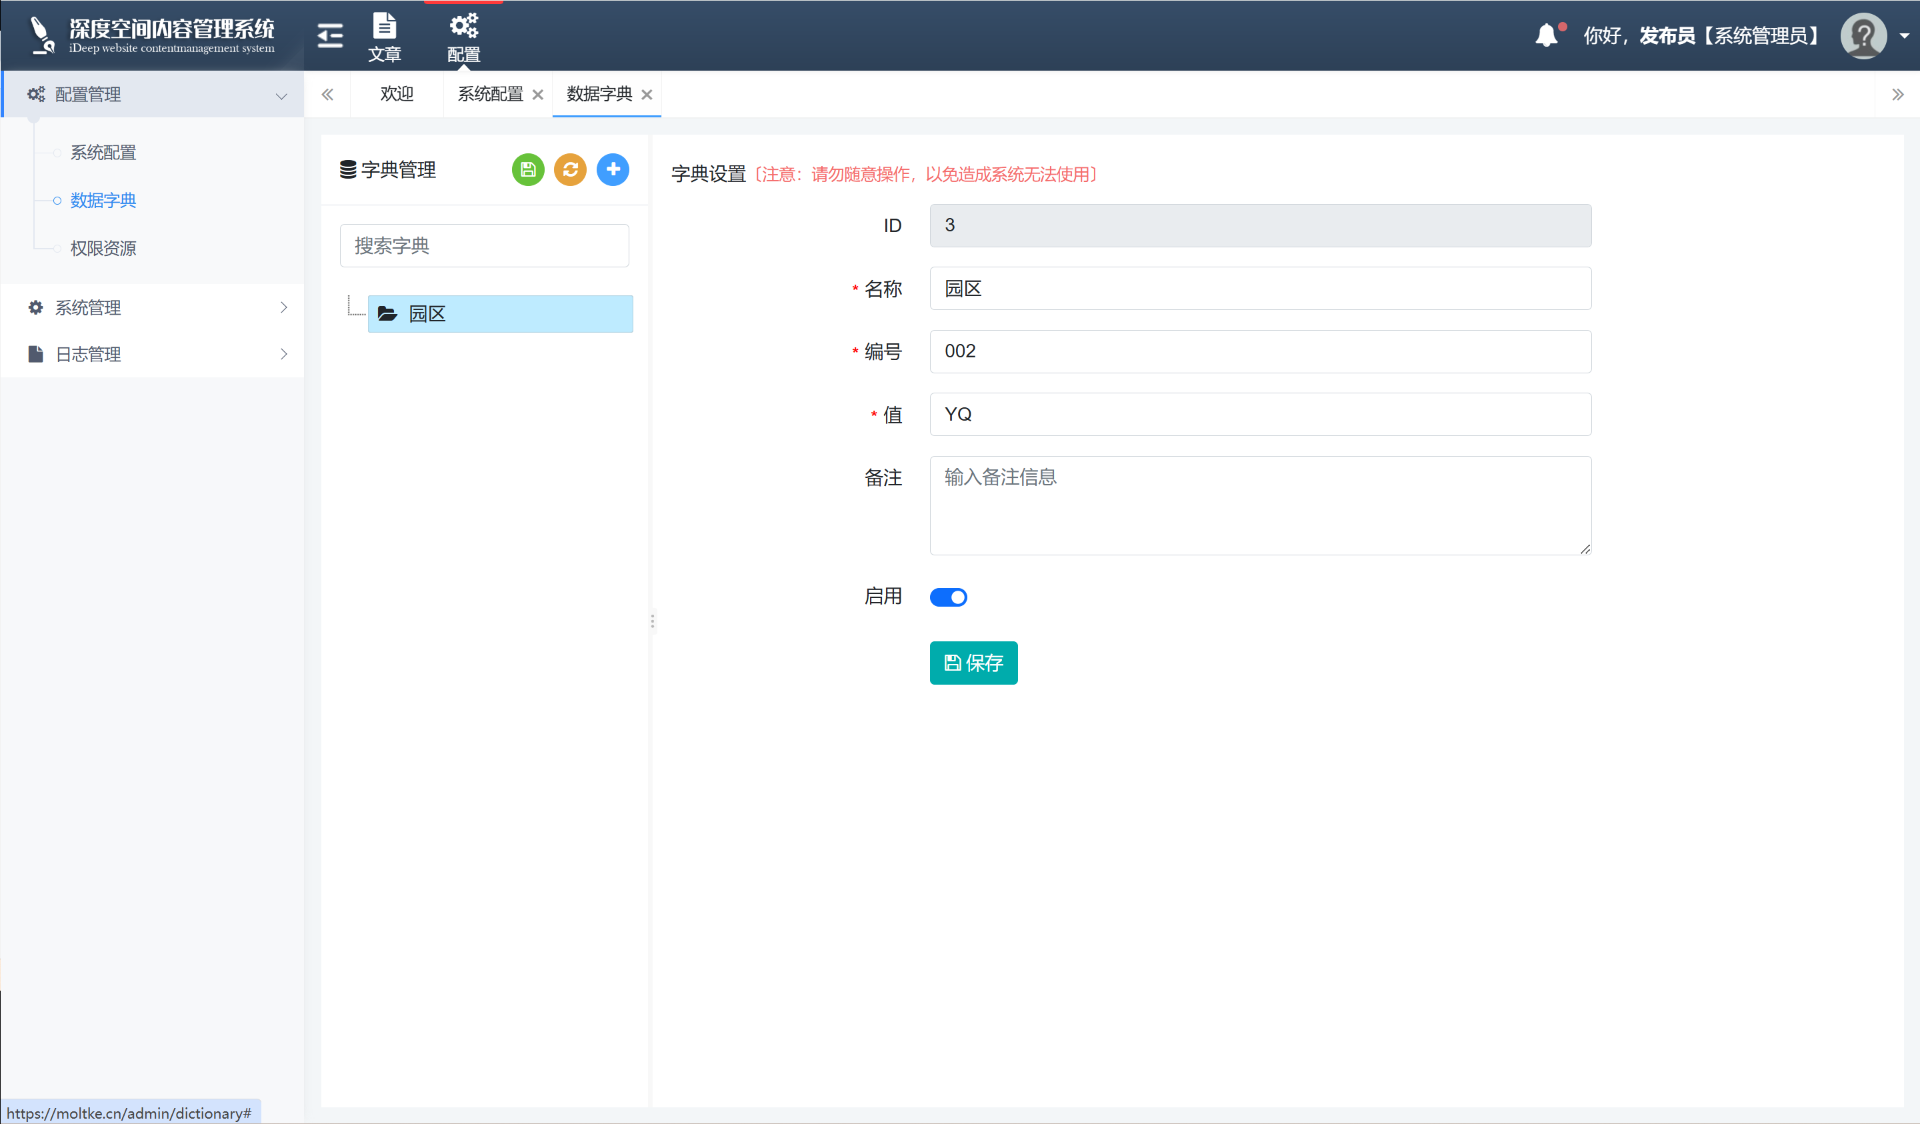Image resolution: width=1920 pixels, height=1124 pixels.
Task: Switch to the 系统配置 tab
Action: tap(490, 94)
